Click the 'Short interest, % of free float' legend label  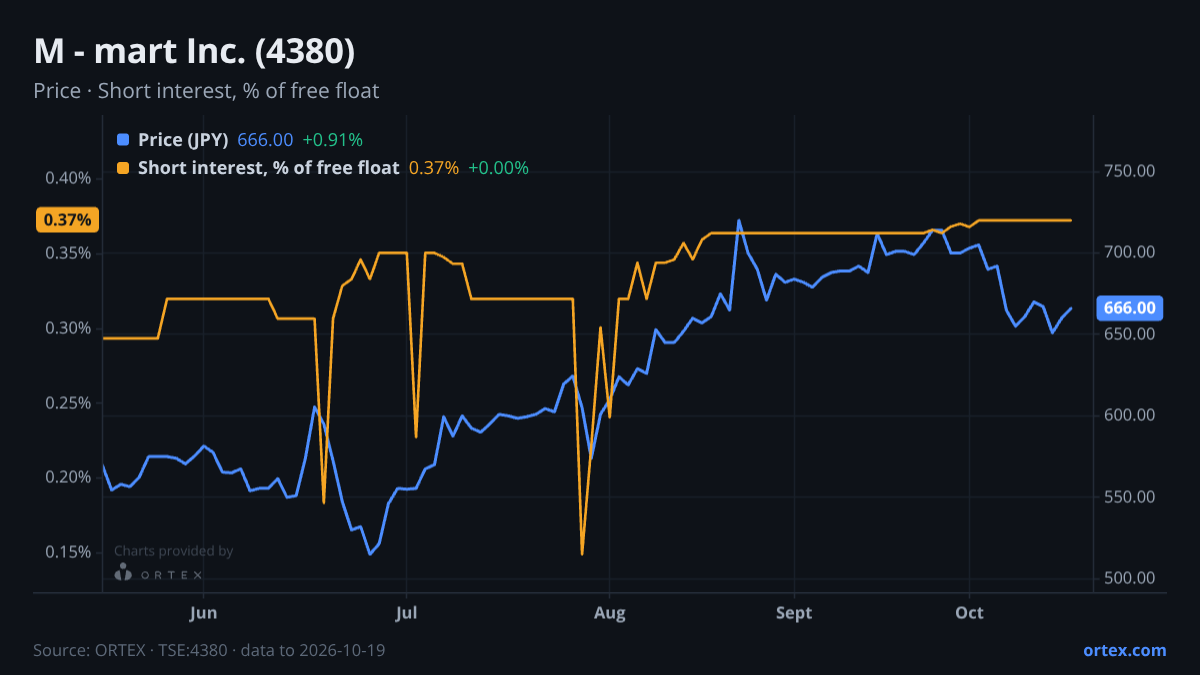[268, 168]
